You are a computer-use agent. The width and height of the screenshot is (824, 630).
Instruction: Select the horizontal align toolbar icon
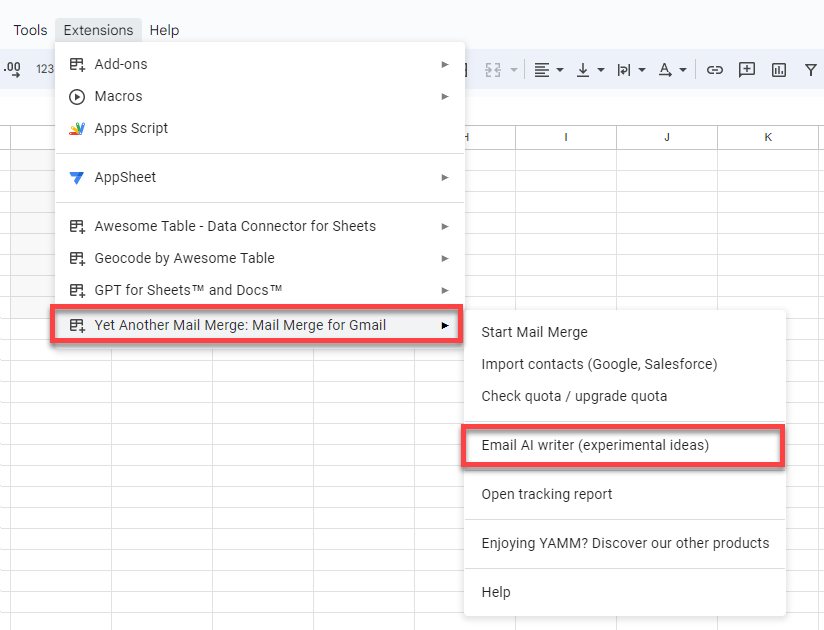pyautogui.click(x=542, y=69)
